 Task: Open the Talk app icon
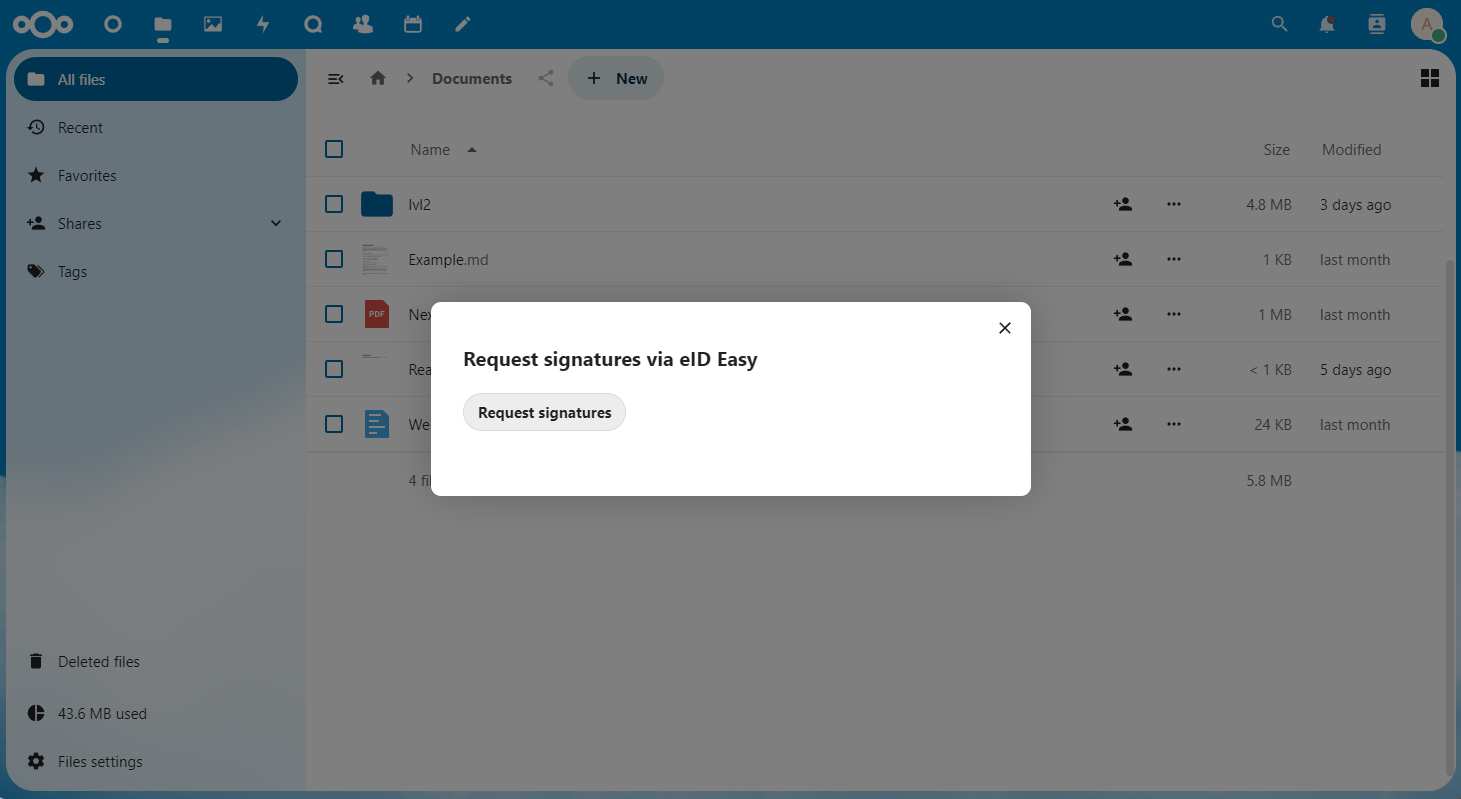[x=313, y=24]
